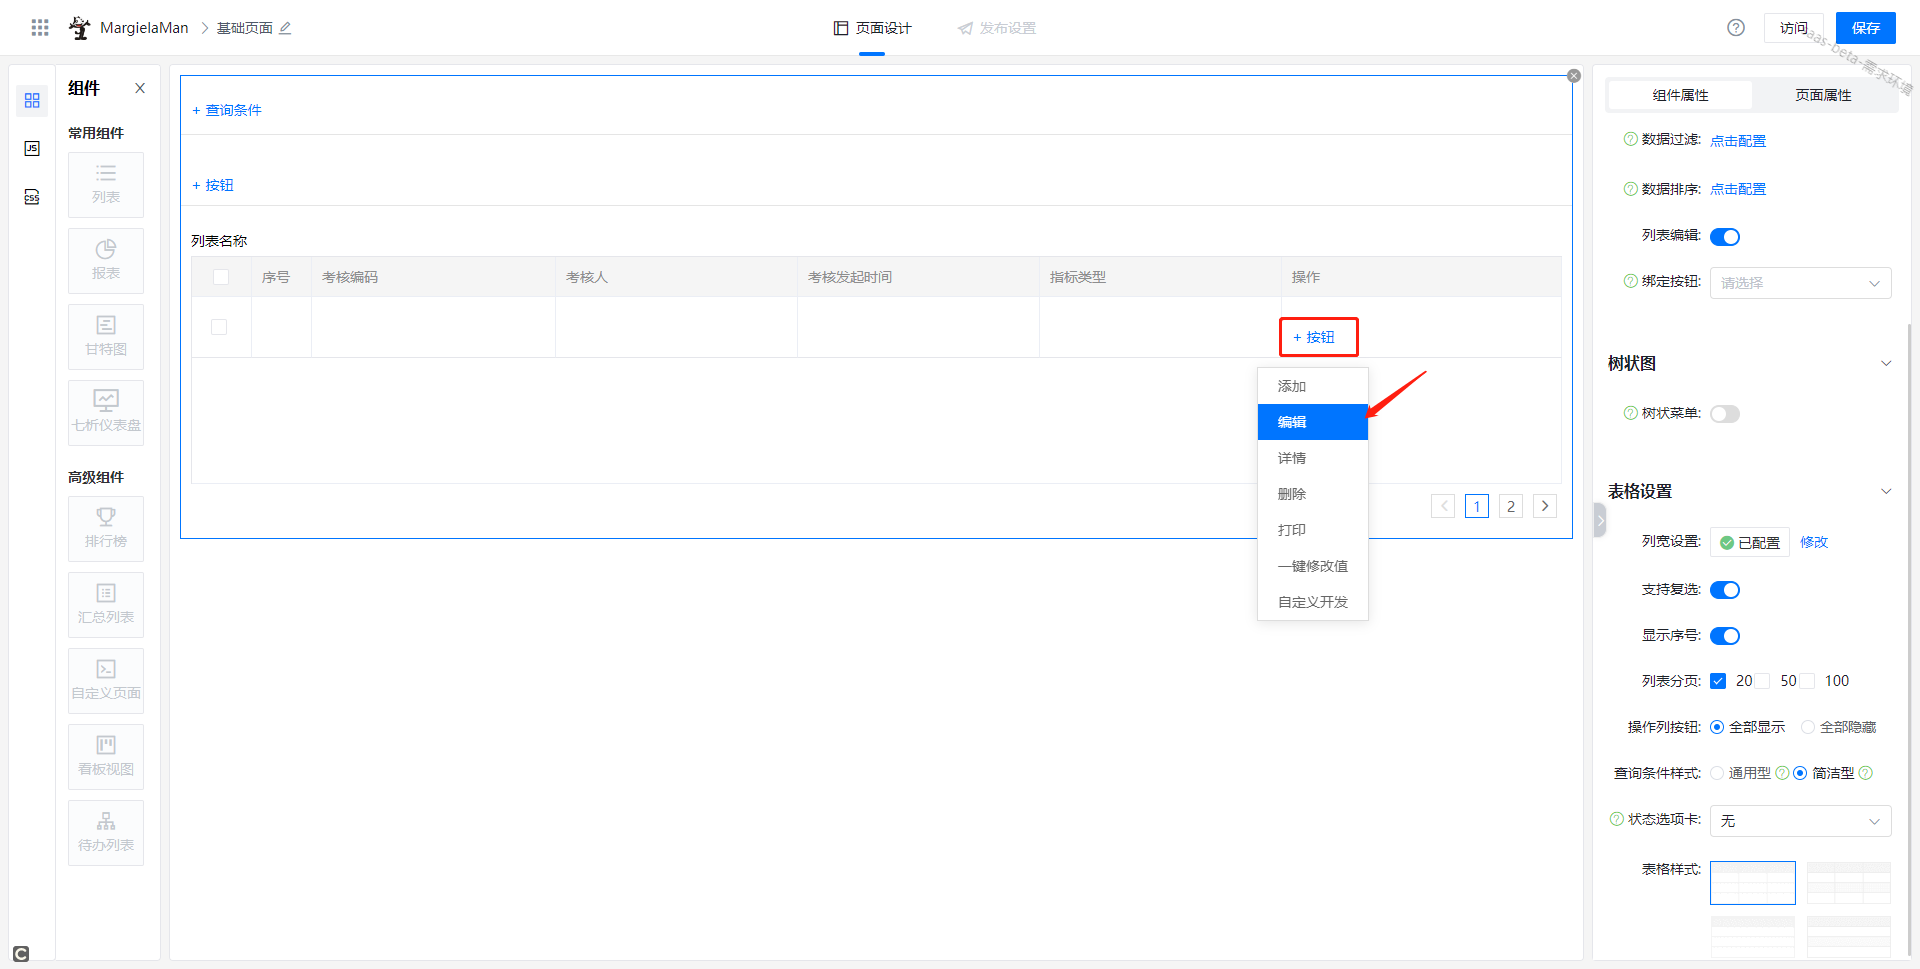Toggle the 显示序号 switch
Viewport: 1920px width, 969px height.
1725,636
